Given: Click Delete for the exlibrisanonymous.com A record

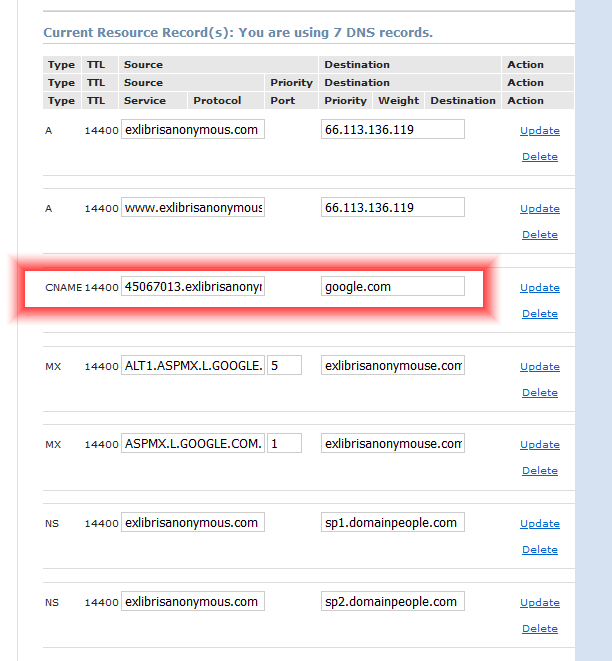Looking at the screenshot, I should pyautogui.click(x=540, y=157).
